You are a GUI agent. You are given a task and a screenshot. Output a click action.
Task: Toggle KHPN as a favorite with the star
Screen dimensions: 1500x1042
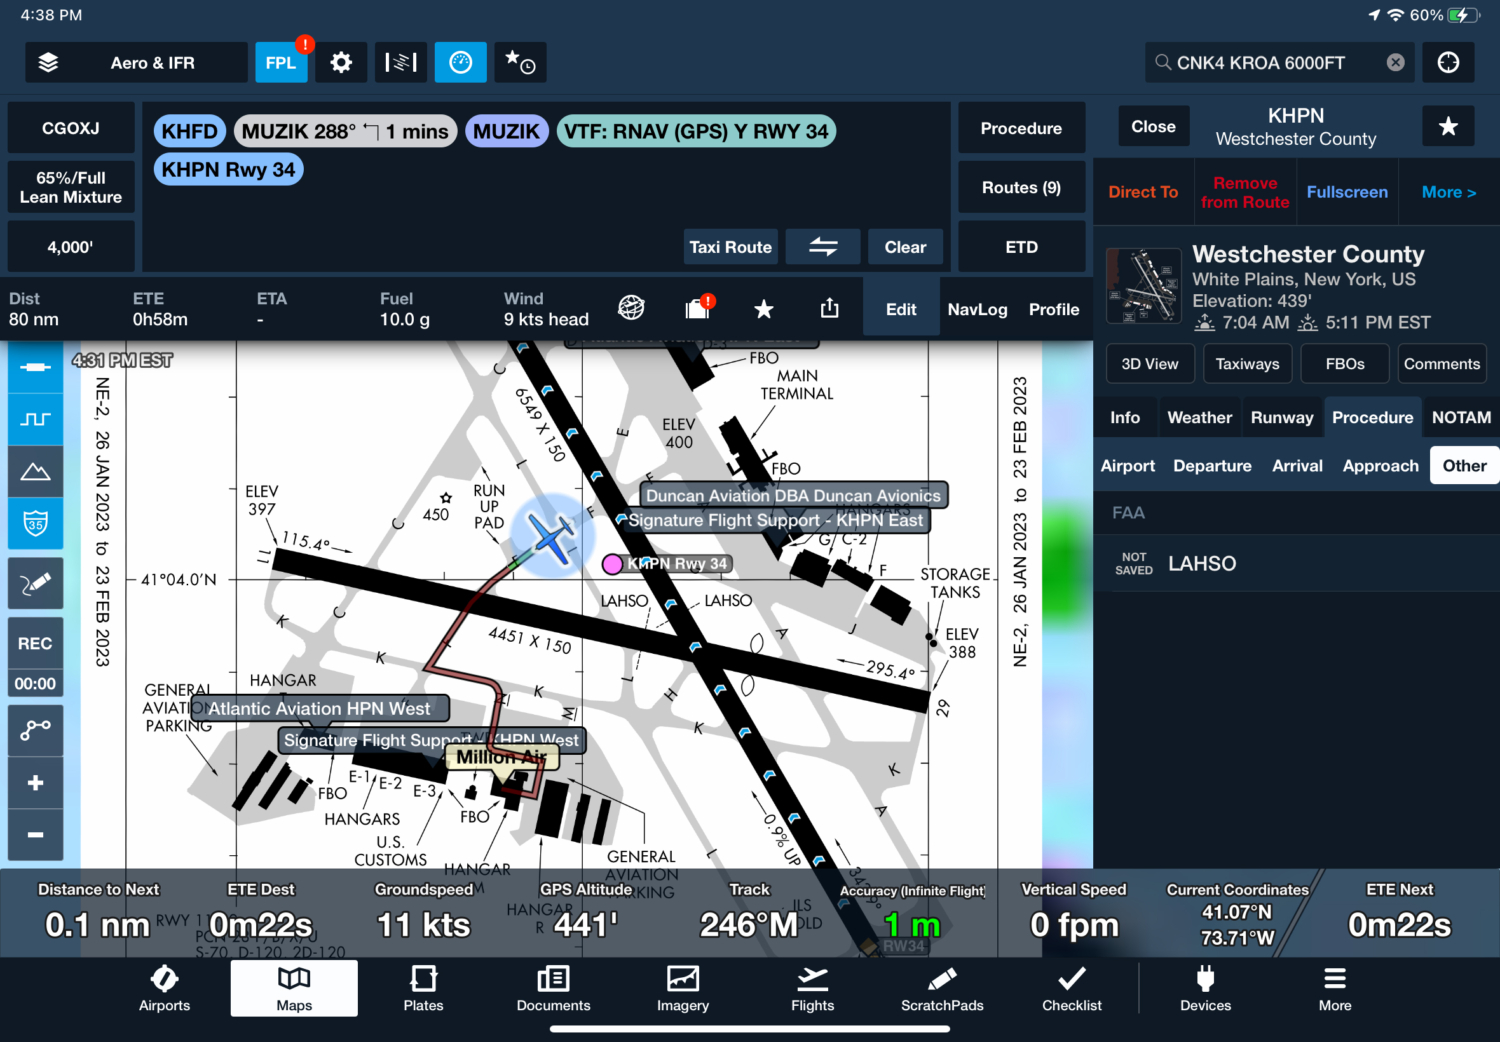click(x=1448, y=126)
